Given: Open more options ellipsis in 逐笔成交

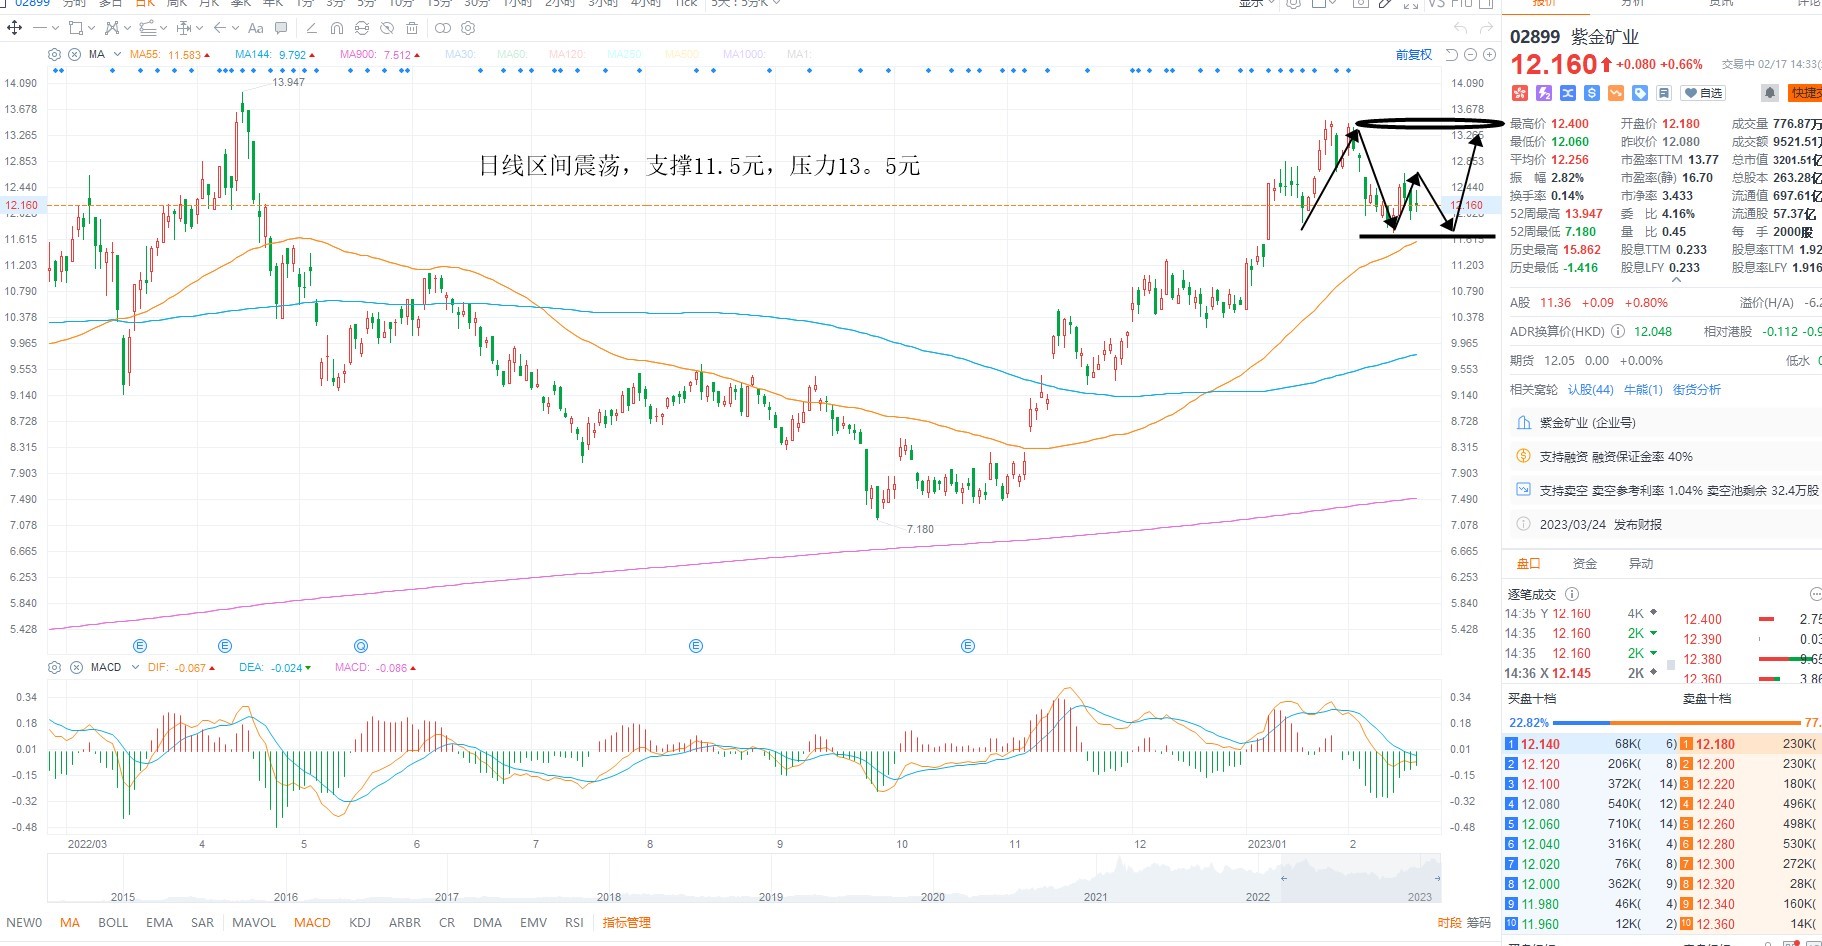Looking at the screenshot, I should tap(1815, 594).
